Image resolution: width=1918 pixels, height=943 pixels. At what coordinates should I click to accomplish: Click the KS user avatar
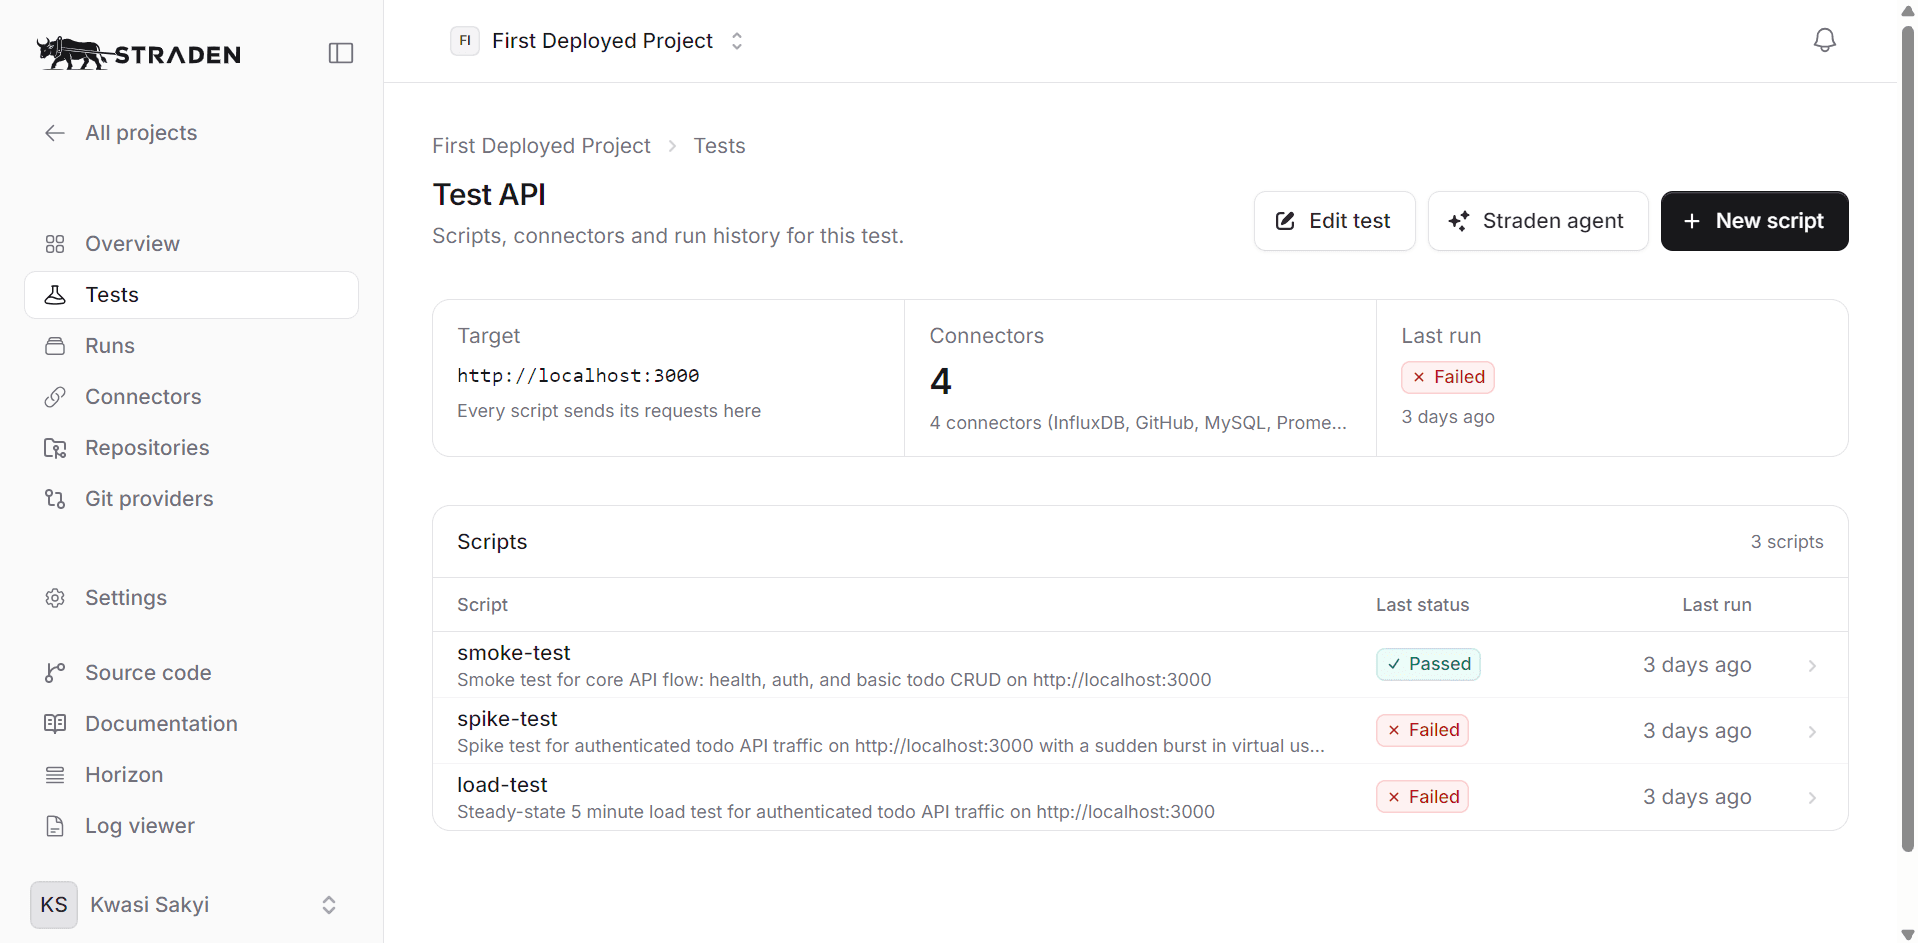tap(54, 905)
